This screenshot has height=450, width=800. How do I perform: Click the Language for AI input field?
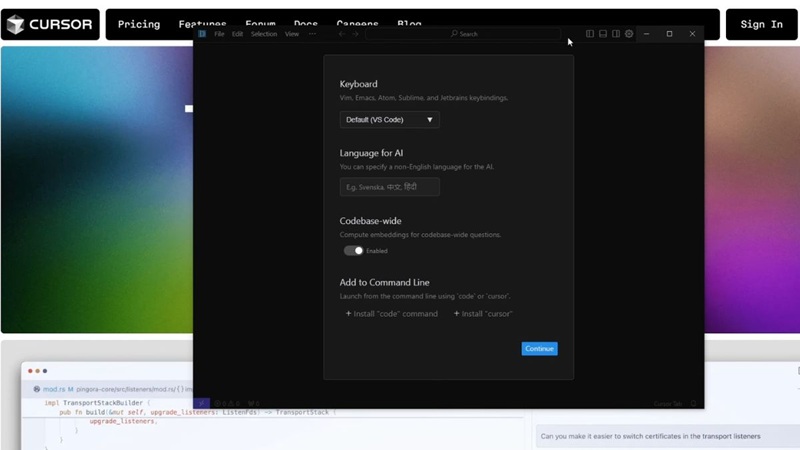pos(389,187)
